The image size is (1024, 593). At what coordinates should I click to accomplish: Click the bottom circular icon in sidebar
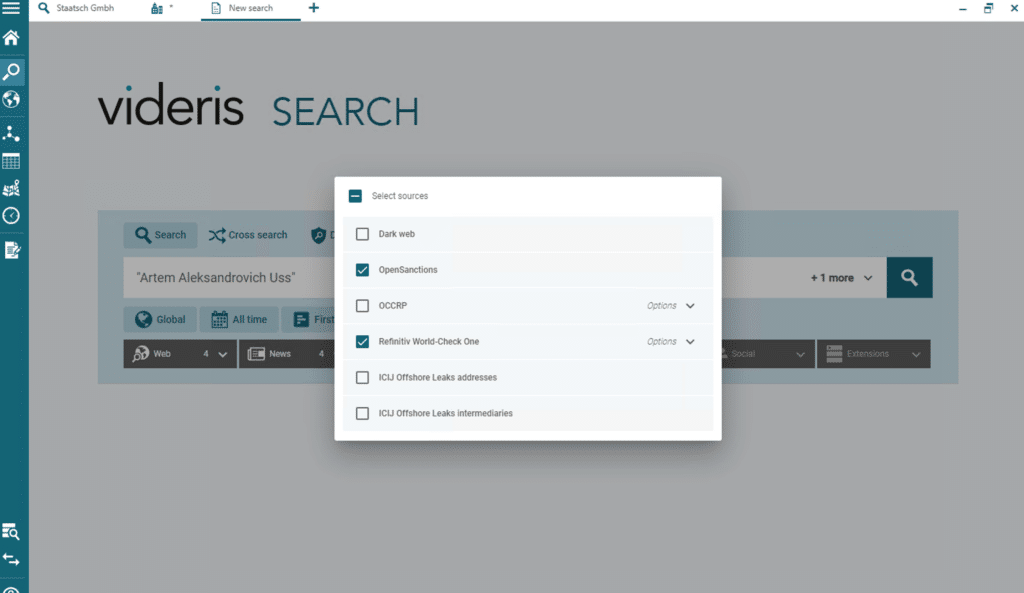coord(11,589)
